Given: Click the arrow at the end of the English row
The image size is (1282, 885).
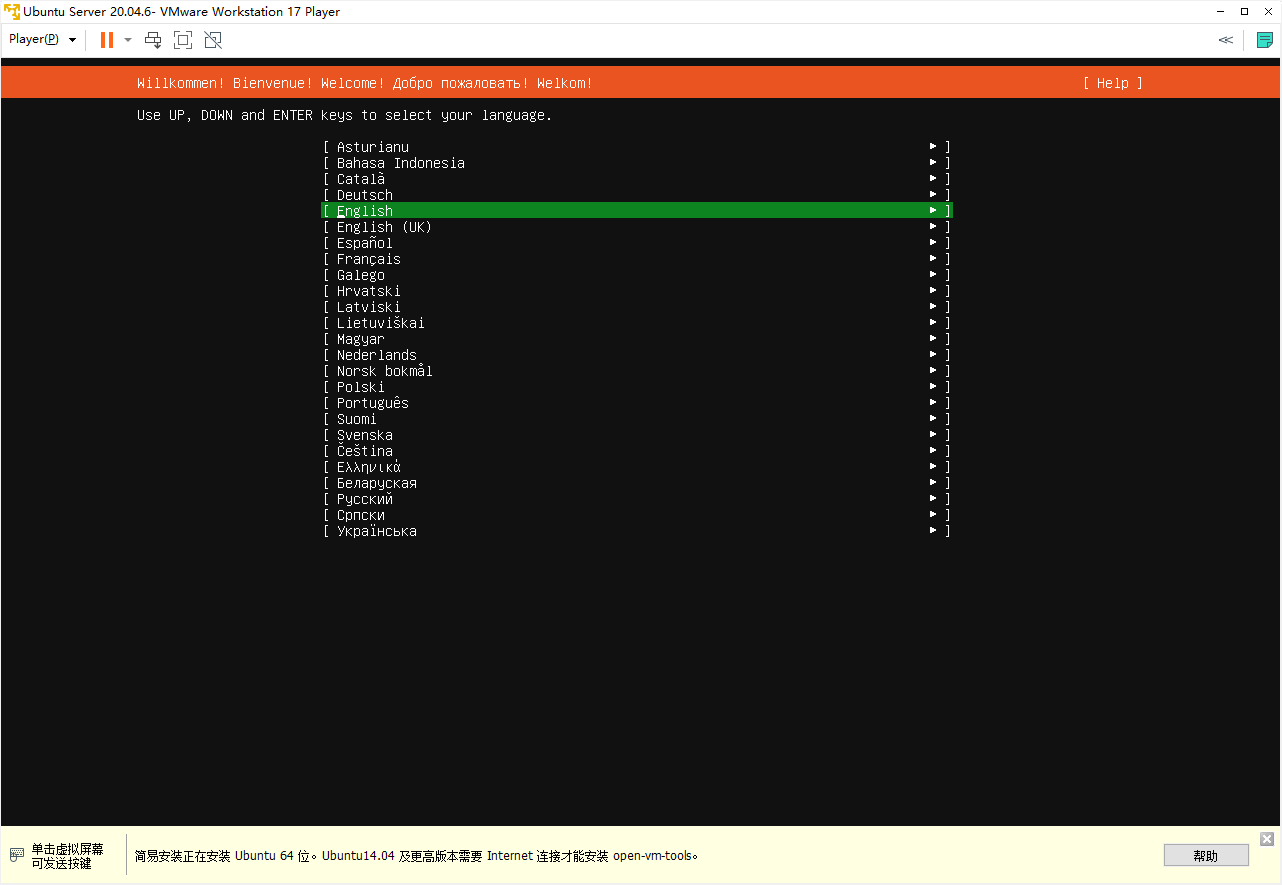Looking at the screenshot, I should click(x=933, y=211).
